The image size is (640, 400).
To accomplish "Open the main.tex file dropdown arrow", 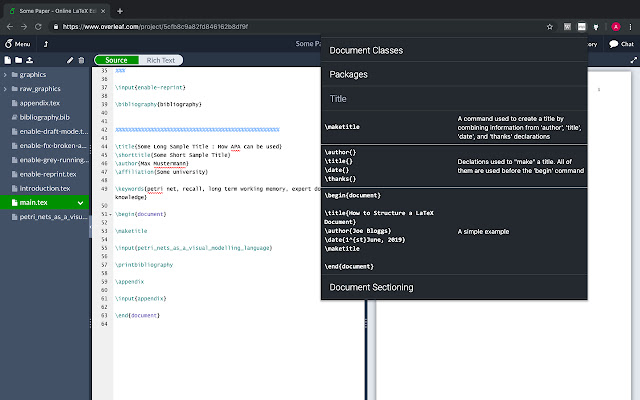I will [x=80, y=202].
